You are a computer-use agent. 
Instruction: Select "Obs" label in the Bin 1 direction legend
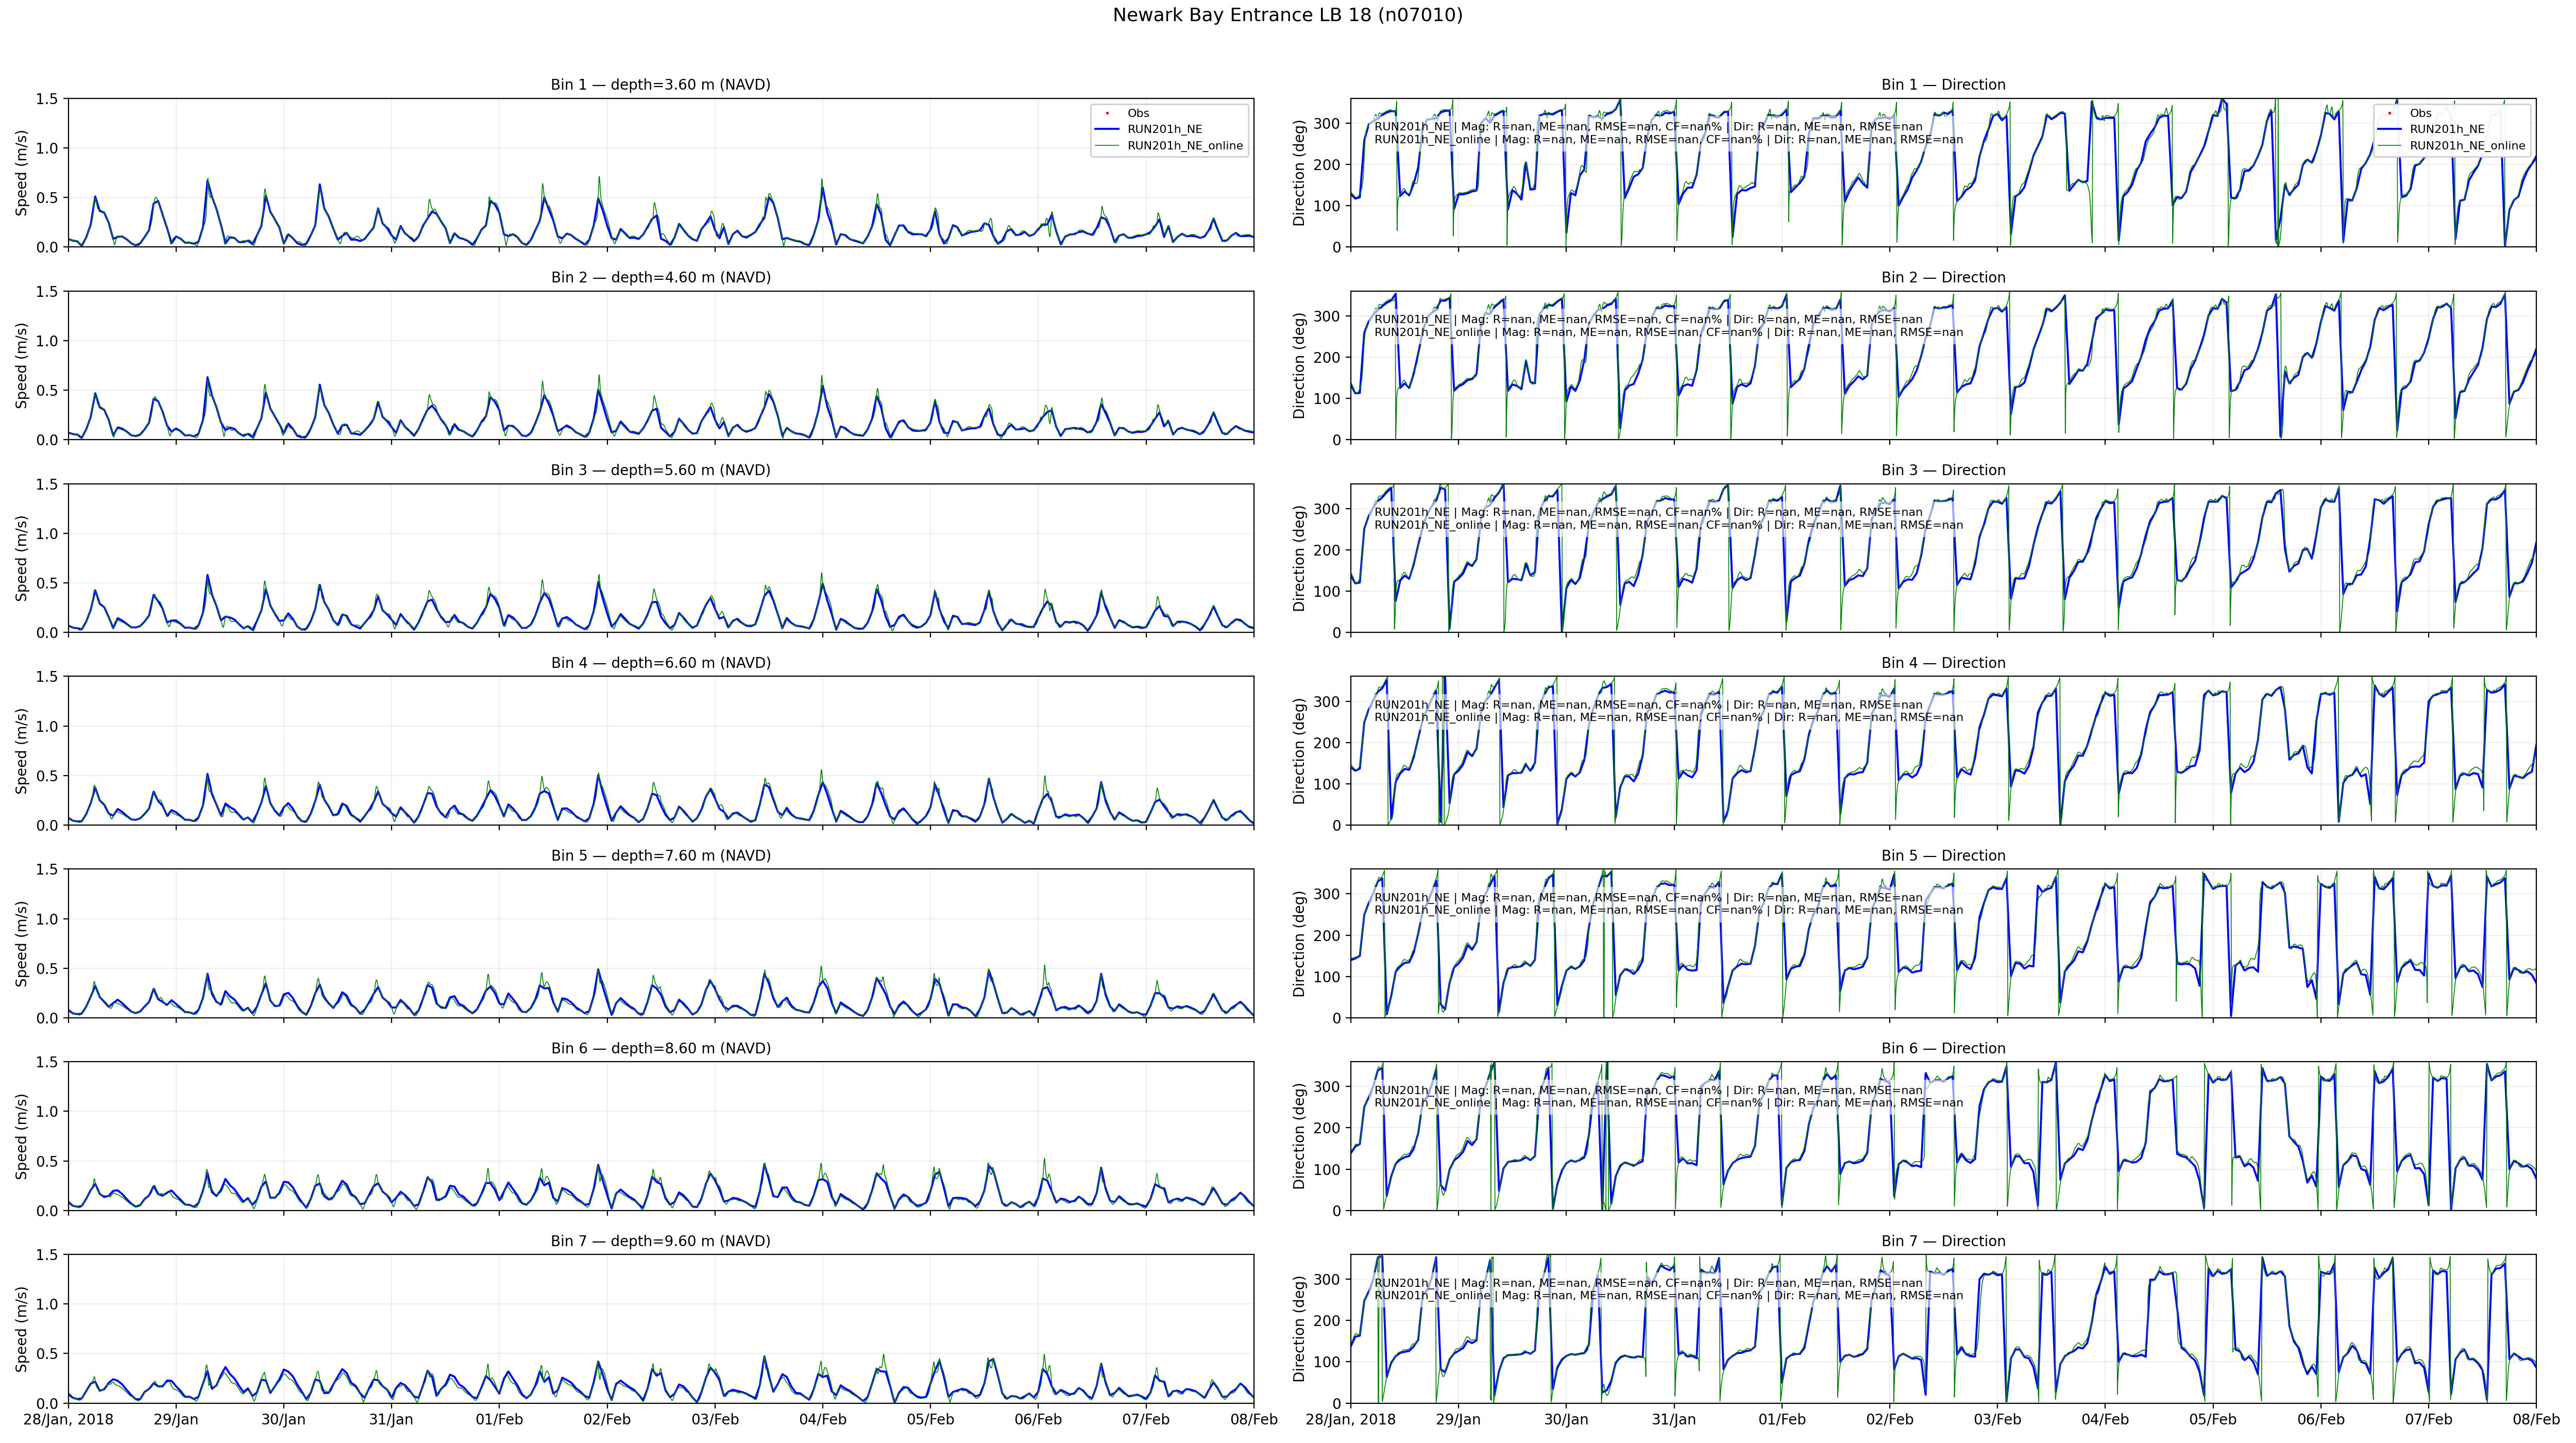click(x=2420, y=113)
